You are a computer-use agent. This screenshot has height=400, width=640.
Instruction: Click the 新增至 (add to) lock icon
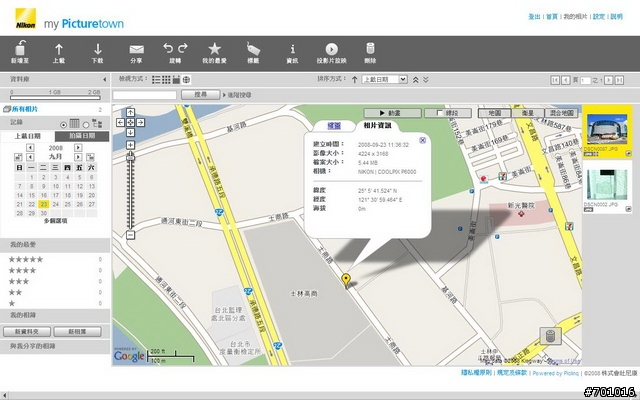click(x=20, y=48)
